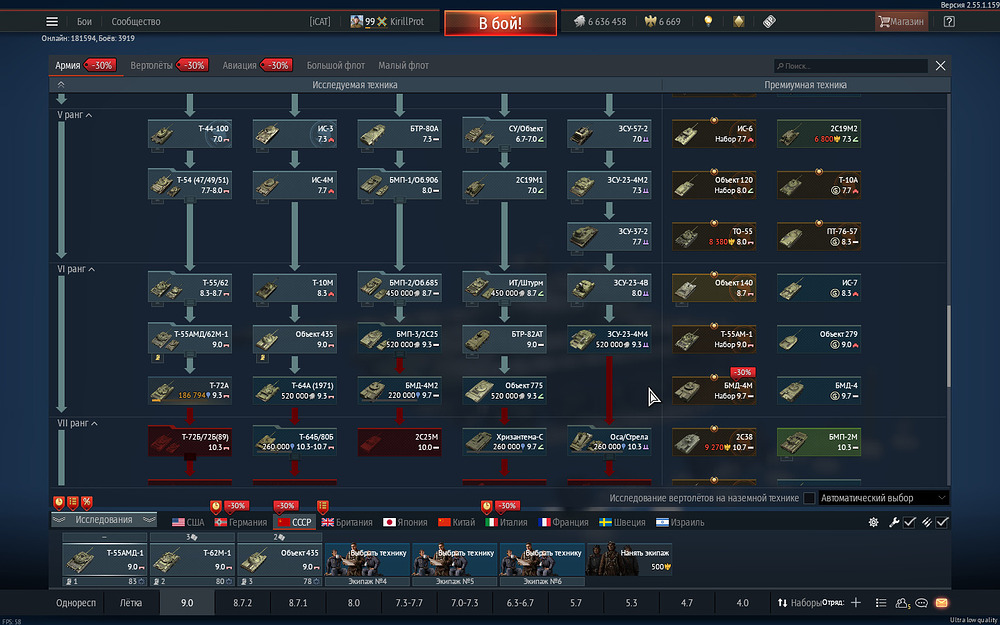Click the Golden Eagles balance icon

click(651, 21)
